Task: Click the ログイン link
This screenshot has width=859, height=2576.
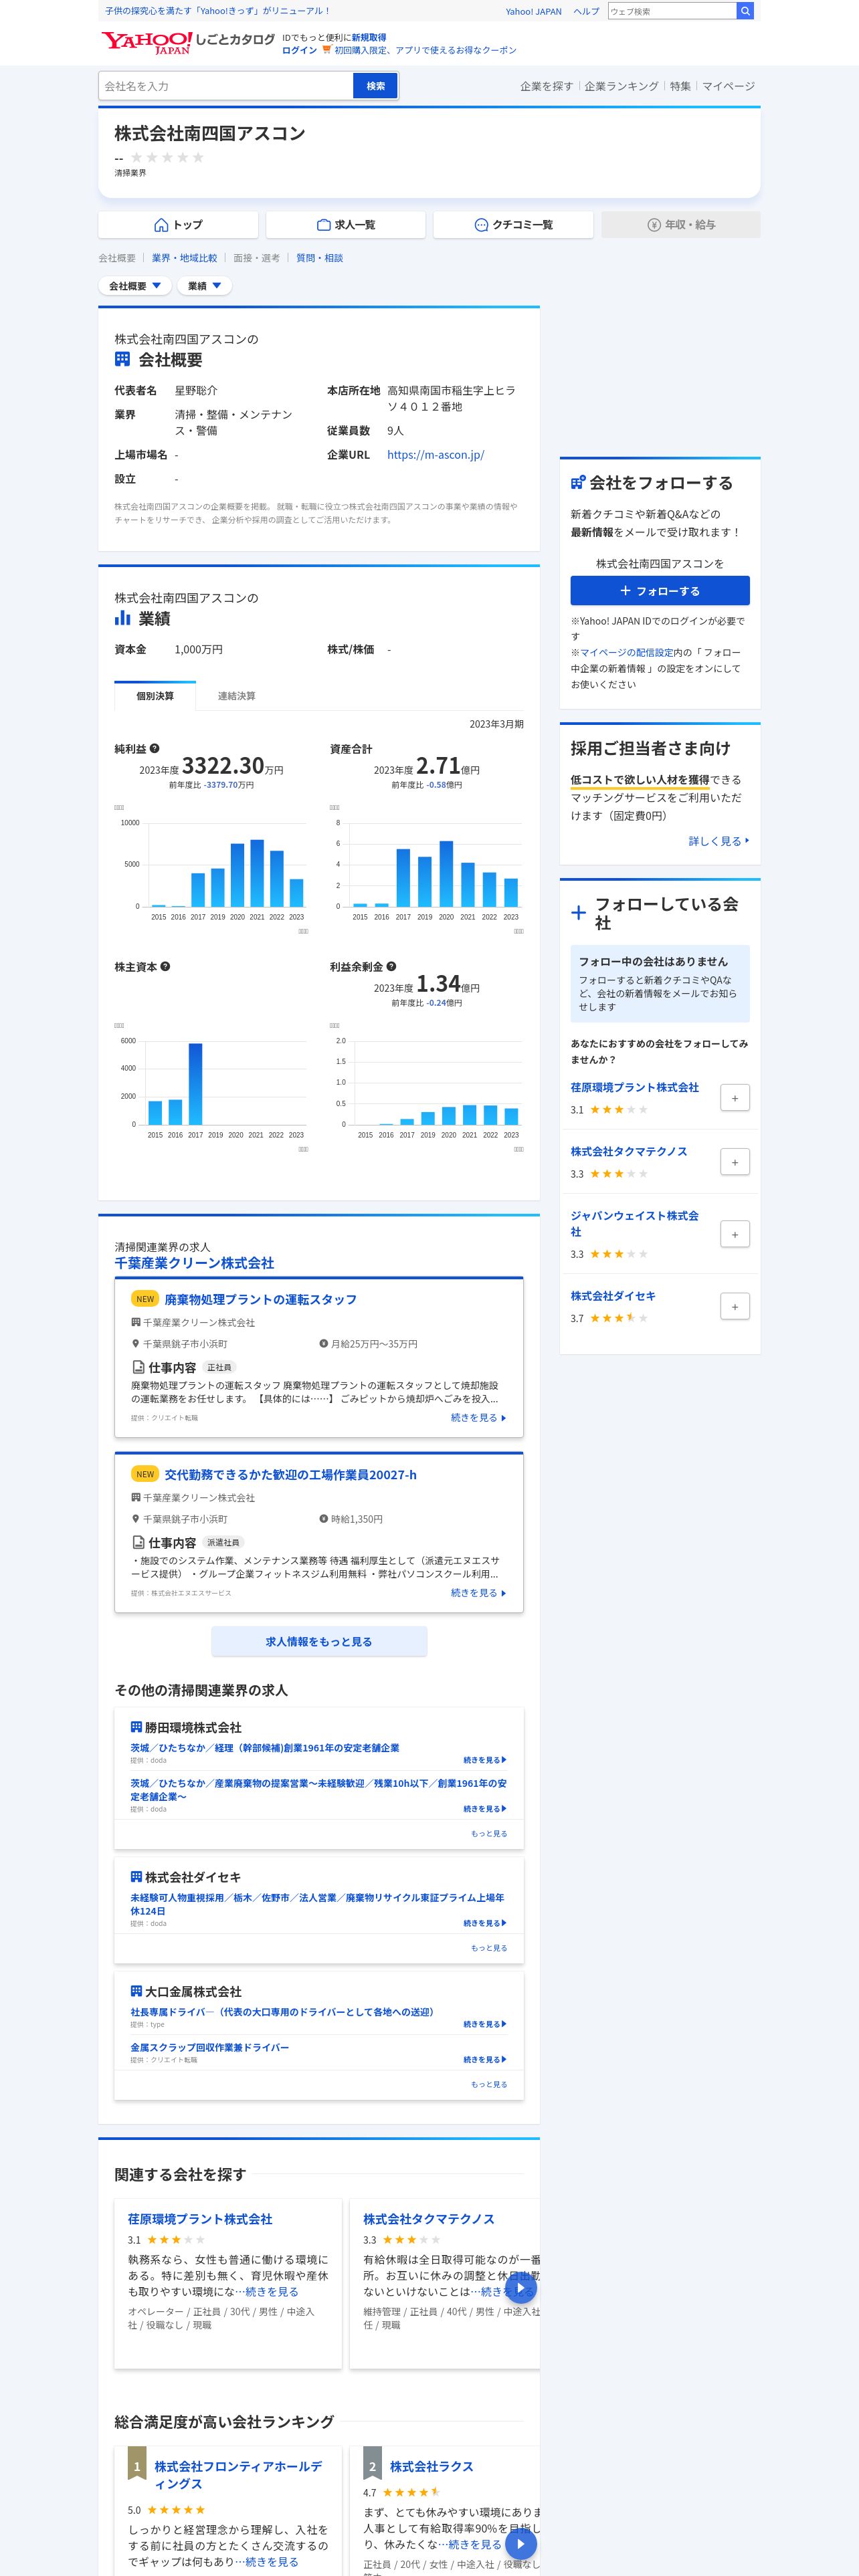Action: [x=299, y=50]
